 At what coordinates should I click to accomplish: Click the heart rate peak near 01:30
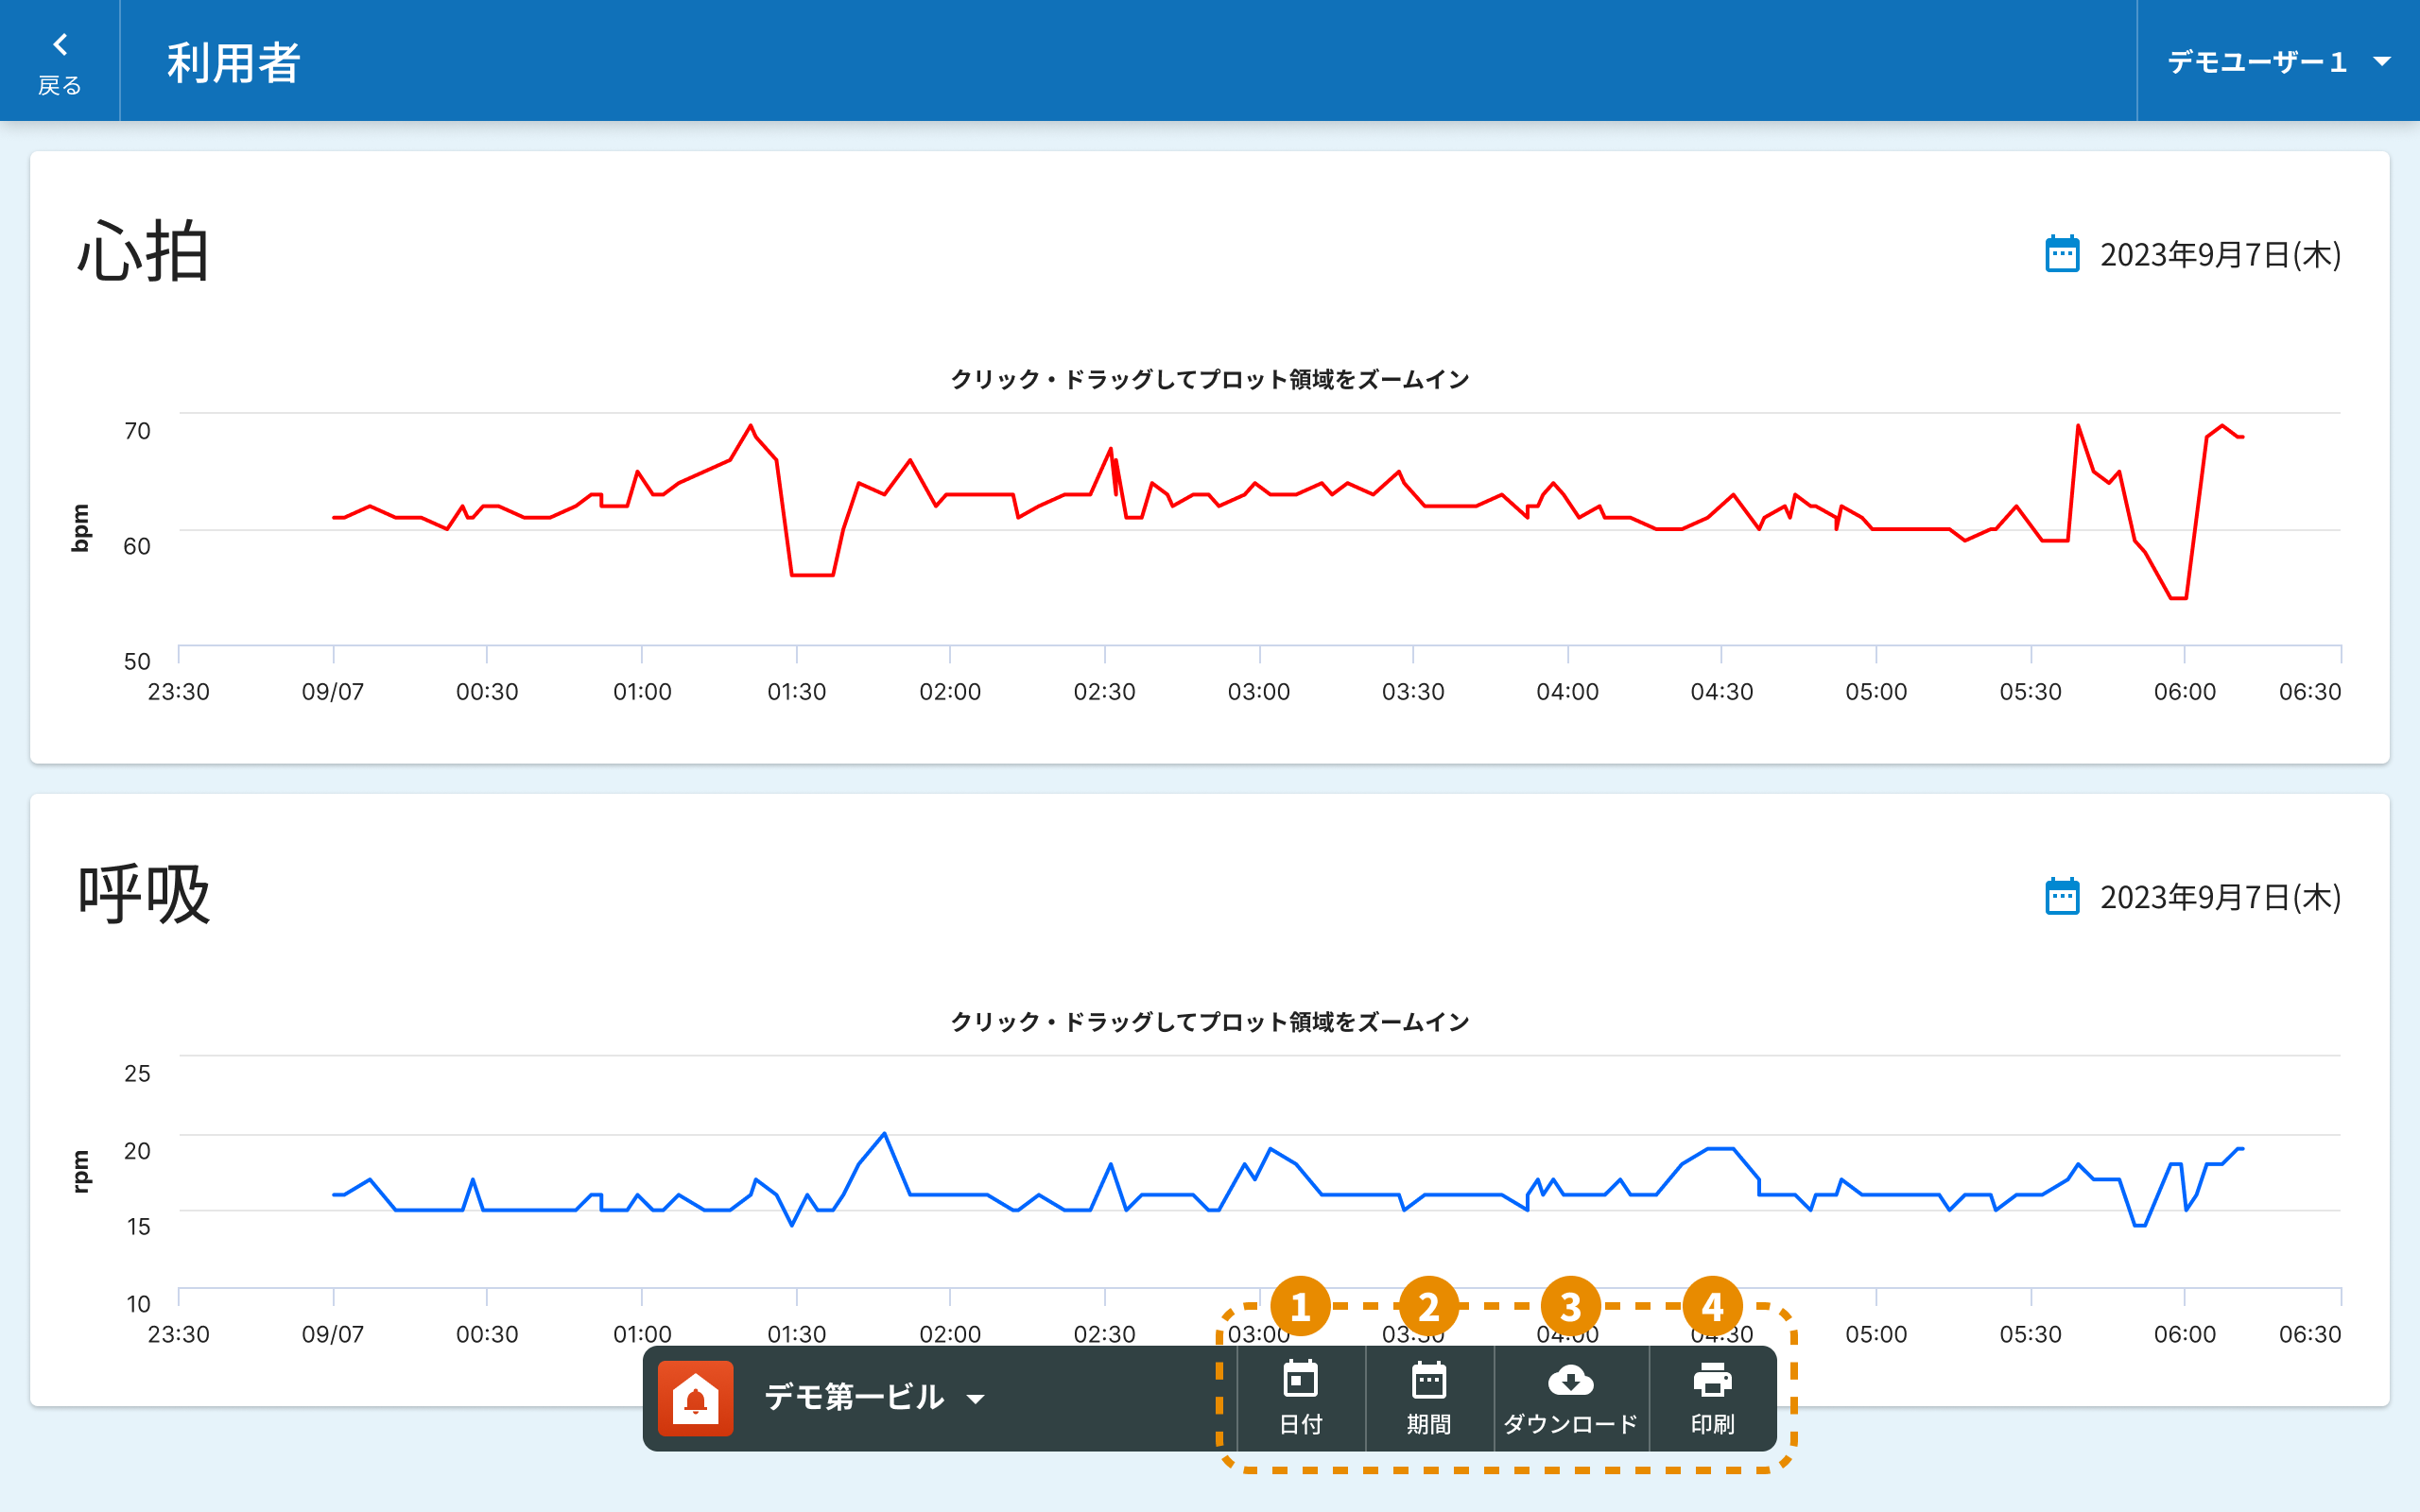click(x=750, y=427)
